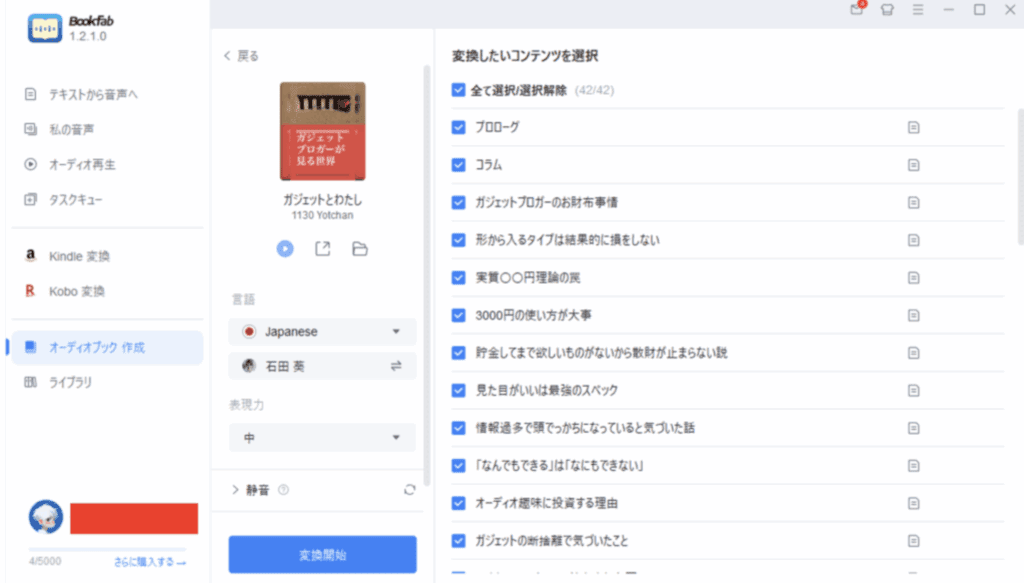The height and width of the screenshot is (583, 1024).
Task: Click the export icon below the book title
Action: tap(322, 249)
